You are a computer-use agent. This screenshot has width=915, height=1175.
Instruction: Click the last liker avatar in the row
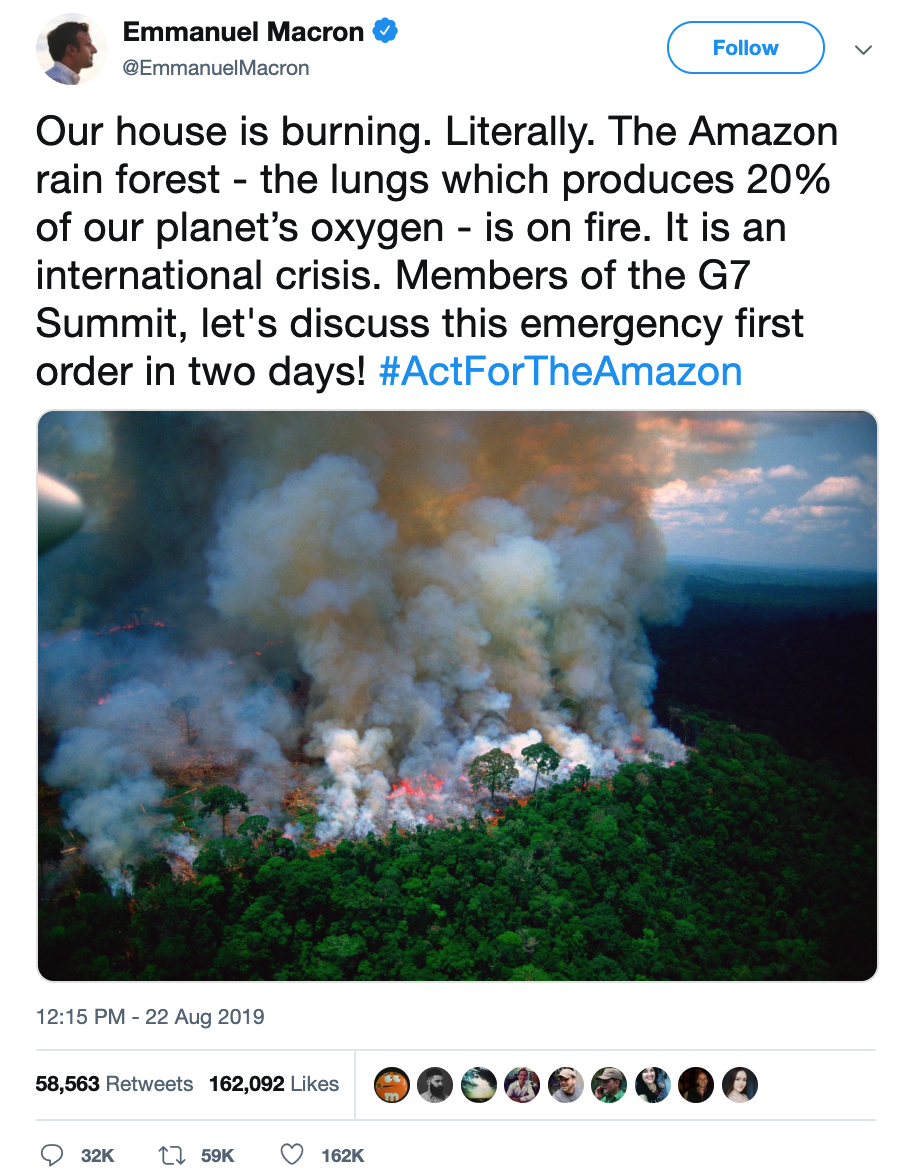pos(739,1084)
